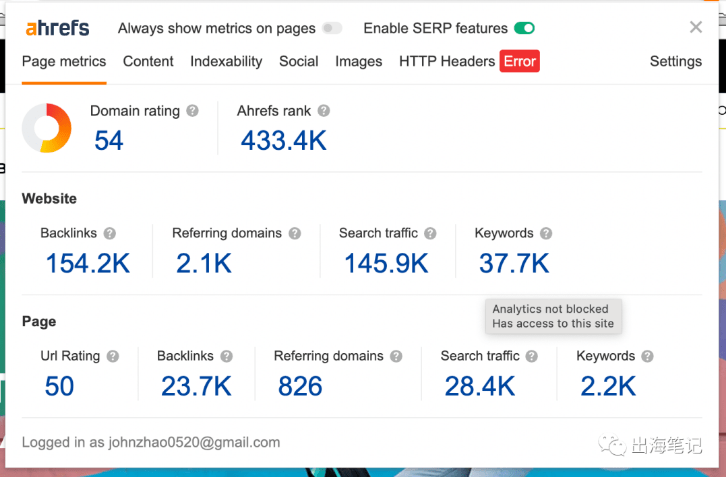727x478 pixels.
Task: Close the Ahrefs toolbar popup
Action: click(x=695, y=27)
